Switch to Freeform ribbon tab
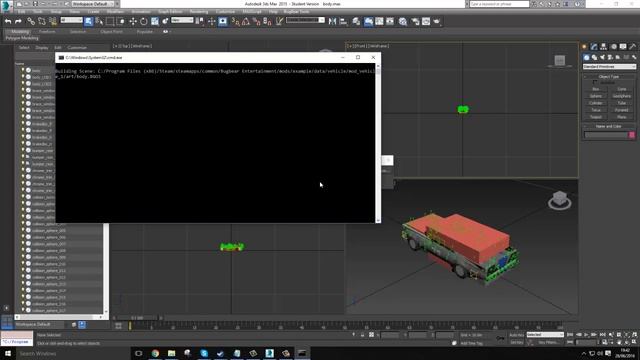 pyautogui.click(x=47, y=31)
